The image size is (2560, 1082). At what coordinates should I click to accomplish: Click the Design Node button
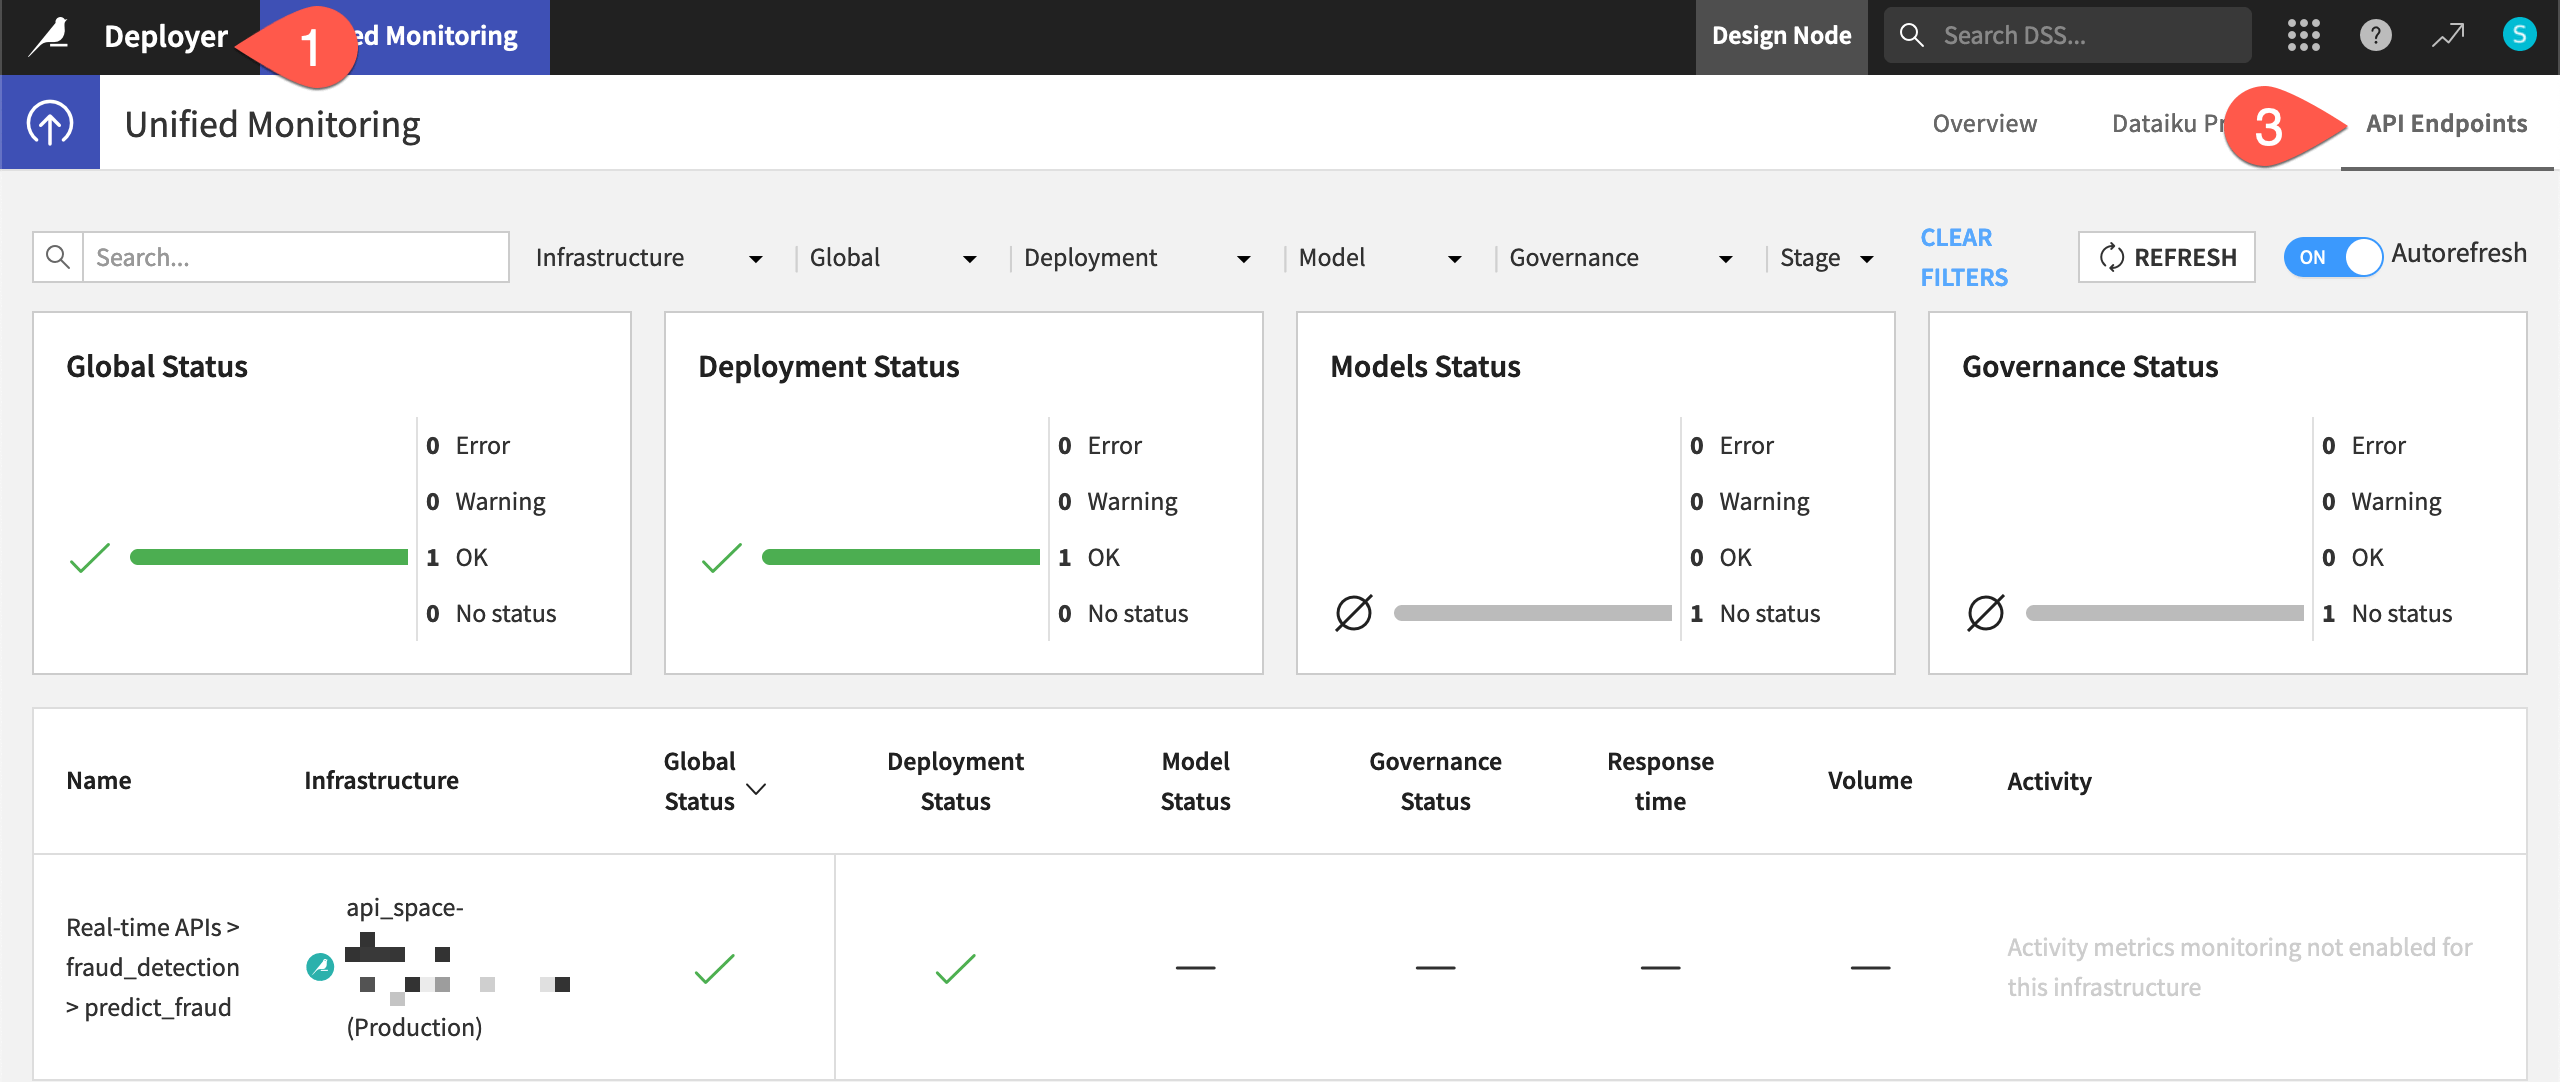pyautogui.click(x=1781, y=36)
